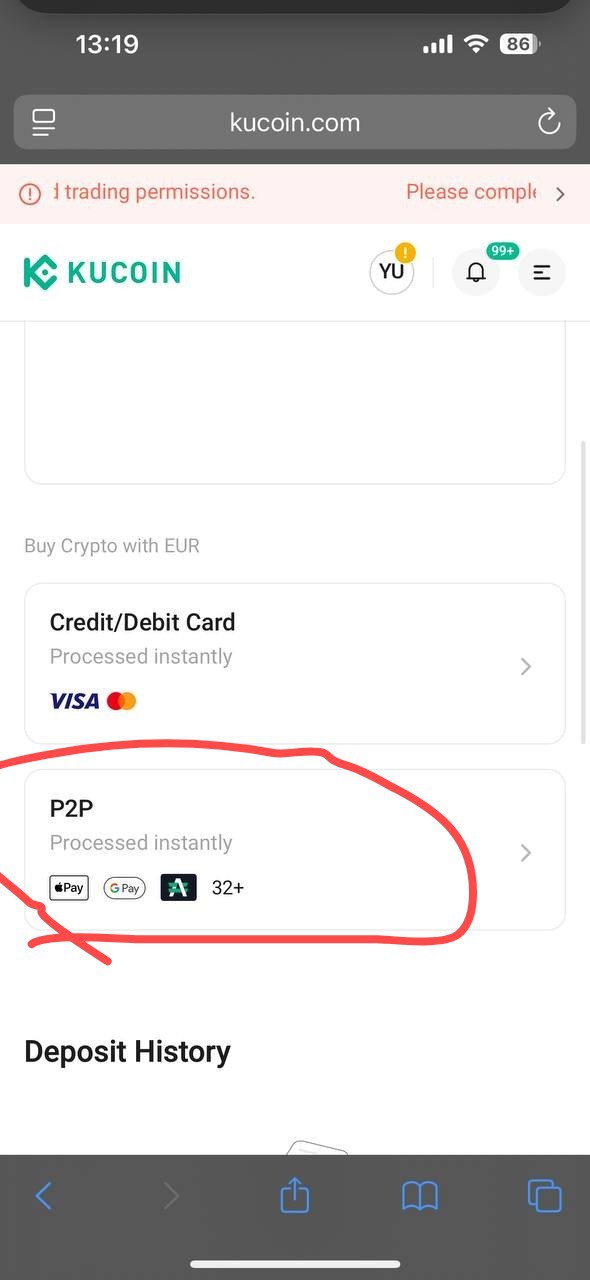Go back with Safari back arrow
Viewport: 590px width, 1280px height.
(x=43, y=1196)
